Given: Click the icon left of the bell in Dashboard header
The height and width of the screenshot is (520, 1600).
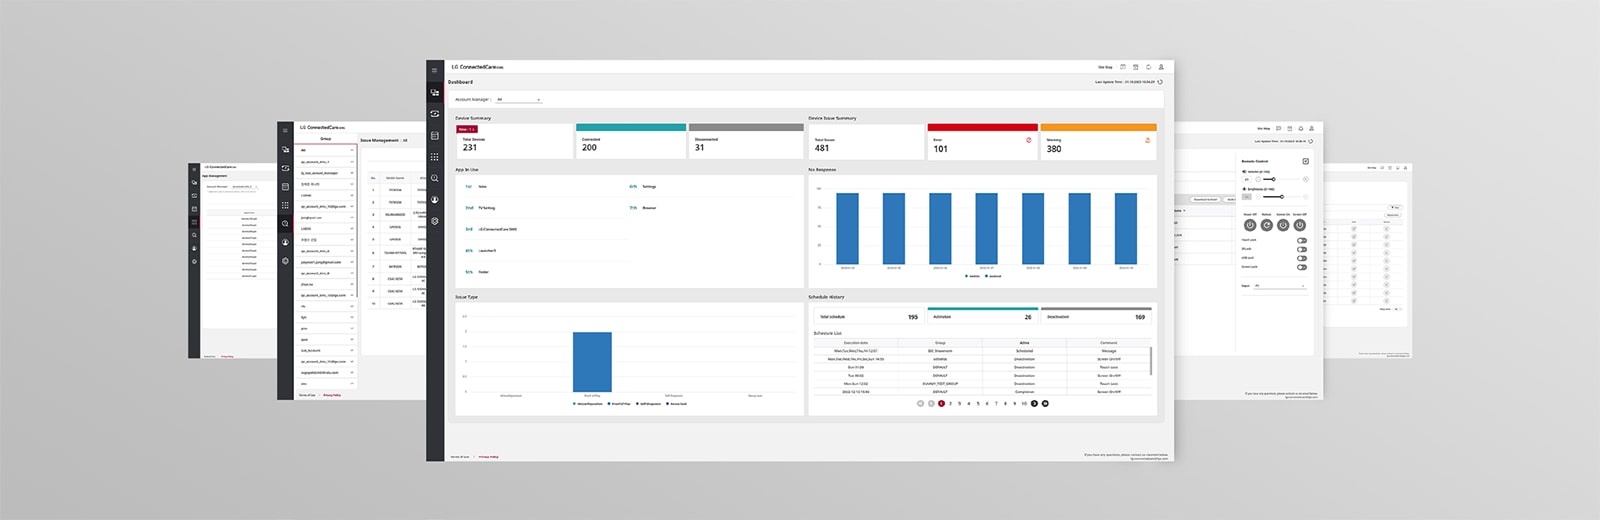Looking at the screenshot, I should pyautogui.click(x=1136, y=67).
